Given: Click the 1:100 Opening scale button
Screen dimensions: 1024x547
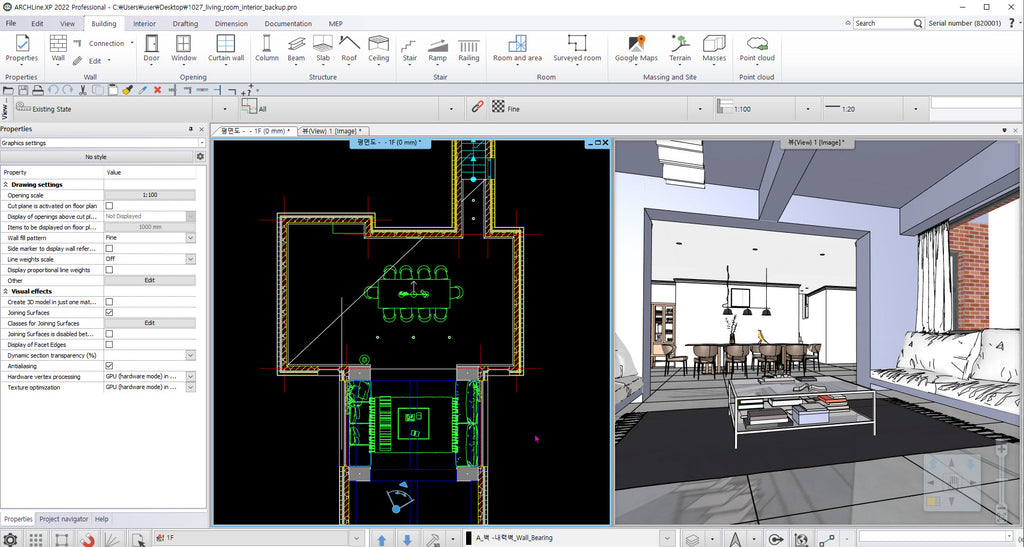Looking at the screenshot, I should [150, 195].
